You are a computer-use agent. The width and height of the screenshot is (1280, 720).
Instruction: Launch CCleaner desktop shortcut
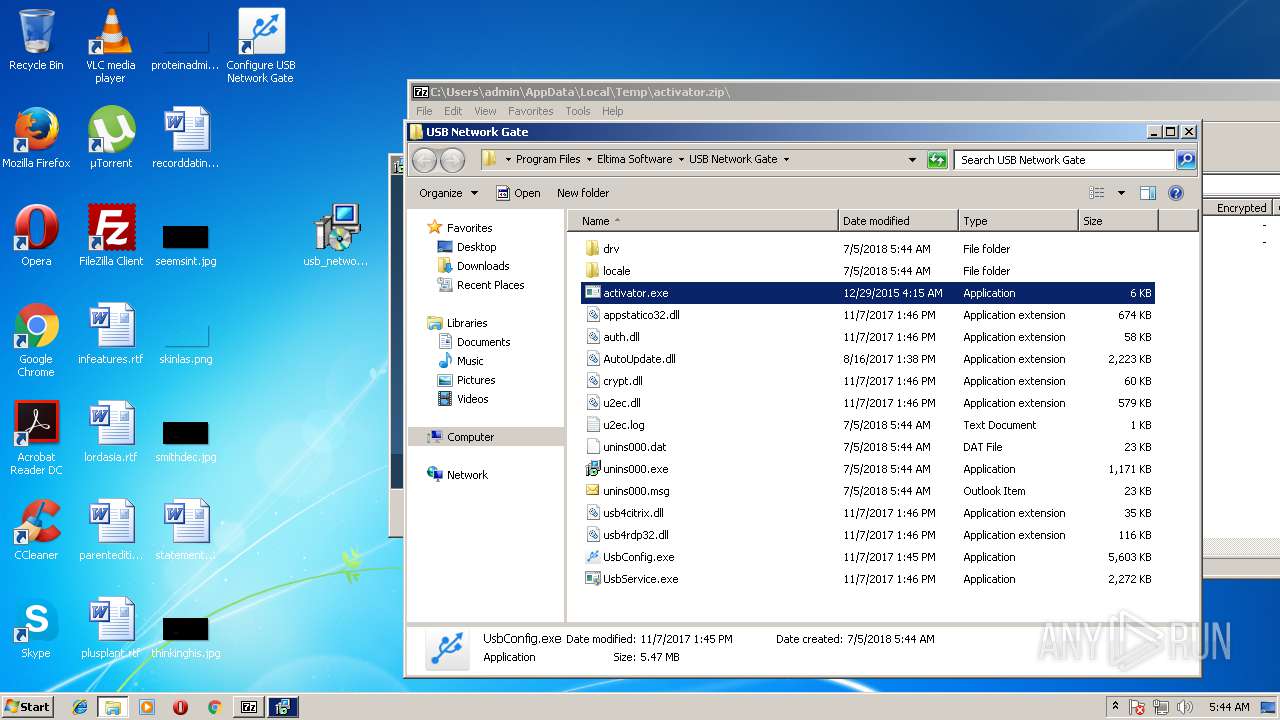click(x=36, y=530)
